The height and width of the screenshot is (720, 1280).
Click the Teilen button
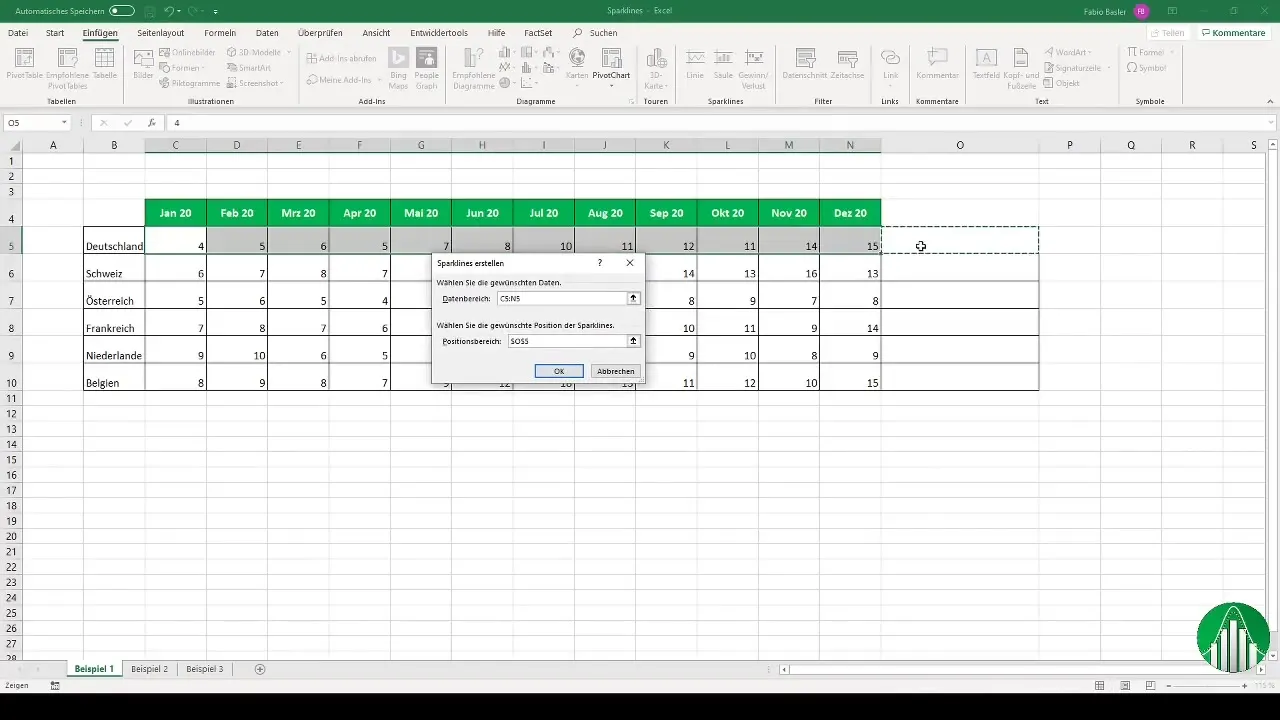click(x=1168, y=32)
